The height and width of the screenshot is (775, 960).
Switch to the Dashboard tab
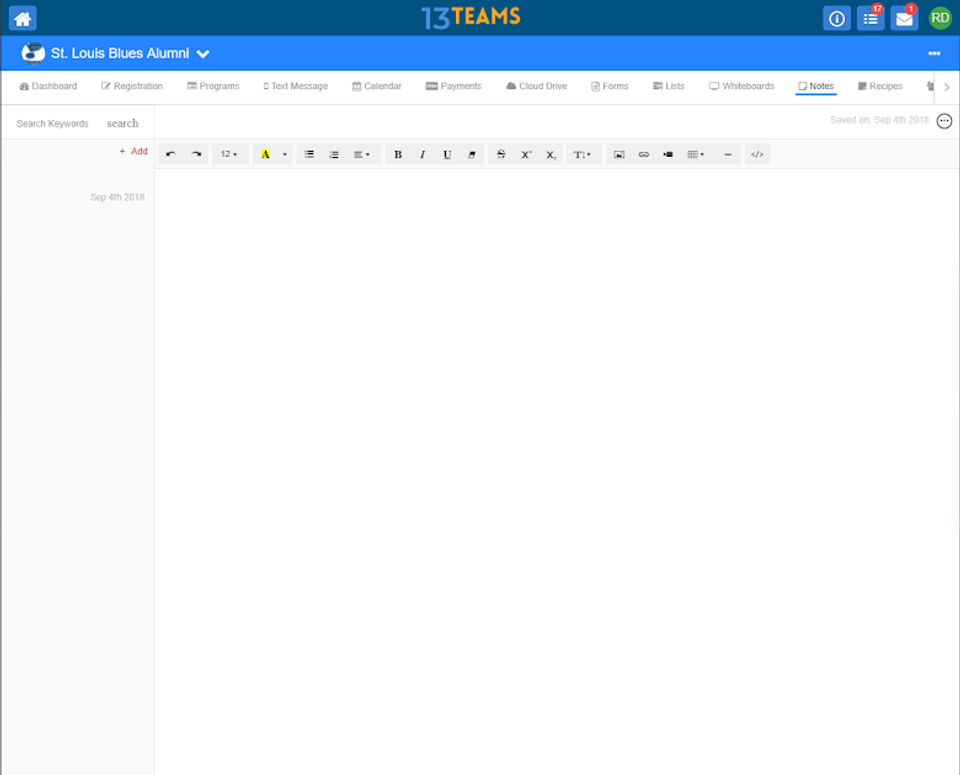pyautogui.click(x=48, y=86)
